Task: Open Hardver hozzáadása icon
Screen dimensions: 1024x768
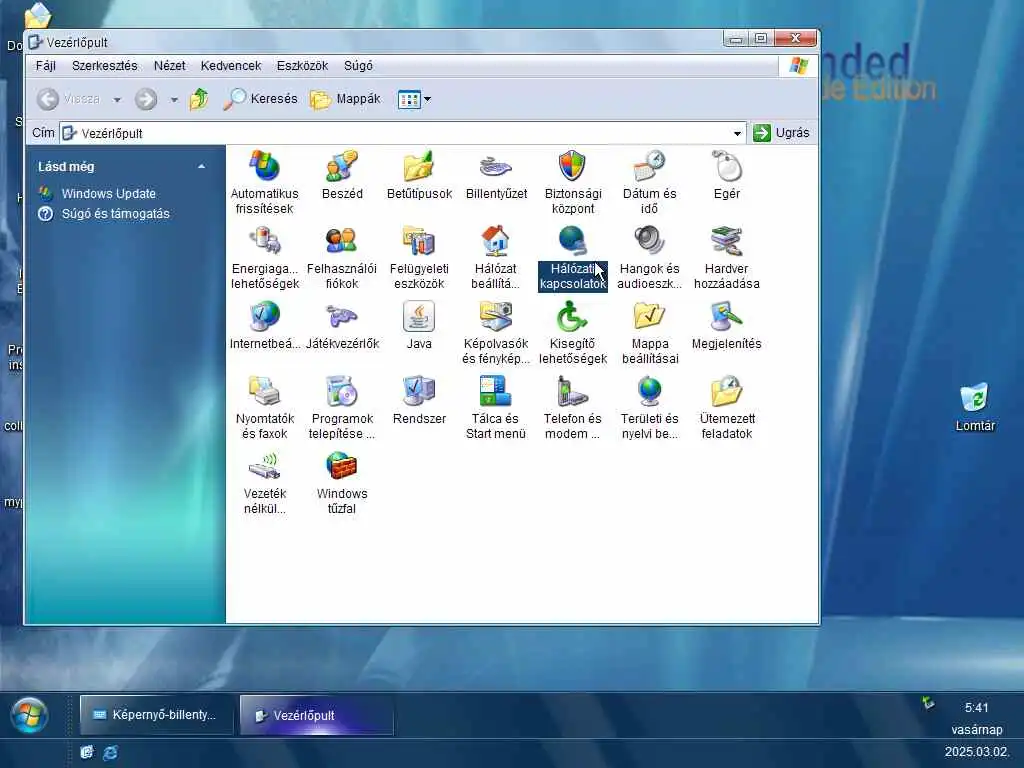Action: [727, 257]
